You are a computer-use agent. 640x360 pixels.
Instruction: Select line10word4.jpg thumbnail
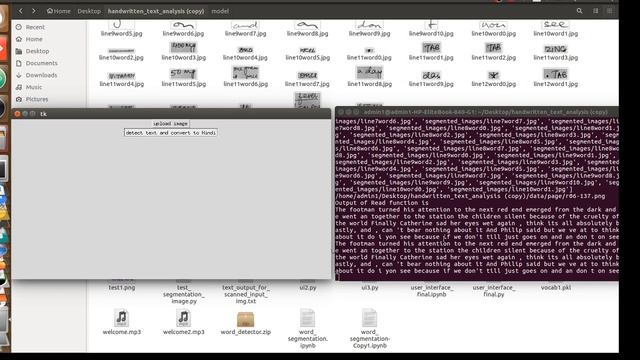click(245, 50)
